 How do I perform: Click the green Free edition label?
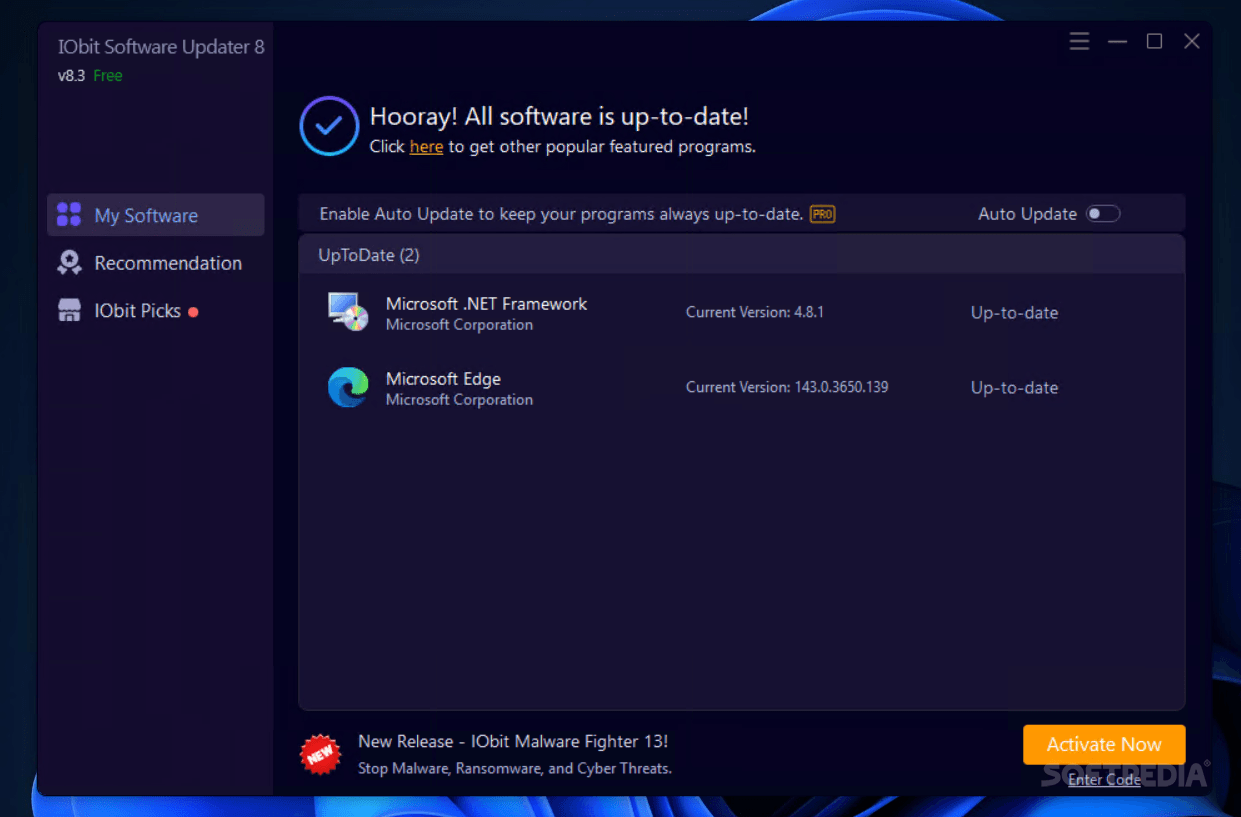pyautogui.click(x=108, y=76)
